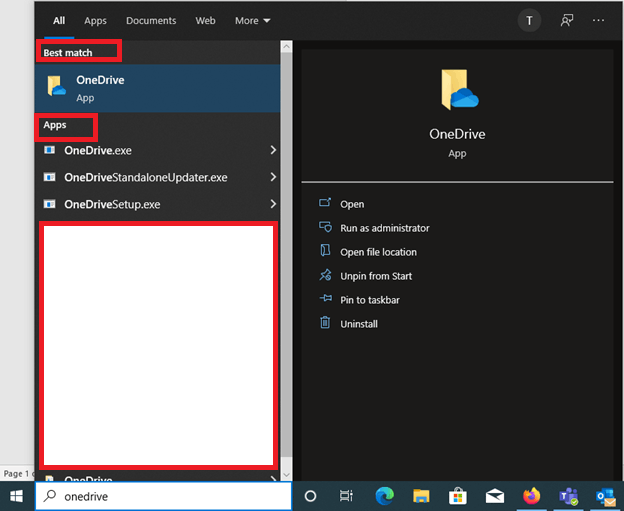Open the Windows Start menu button
The width and height of the screenshot is (624, 511).
[16, 496]
